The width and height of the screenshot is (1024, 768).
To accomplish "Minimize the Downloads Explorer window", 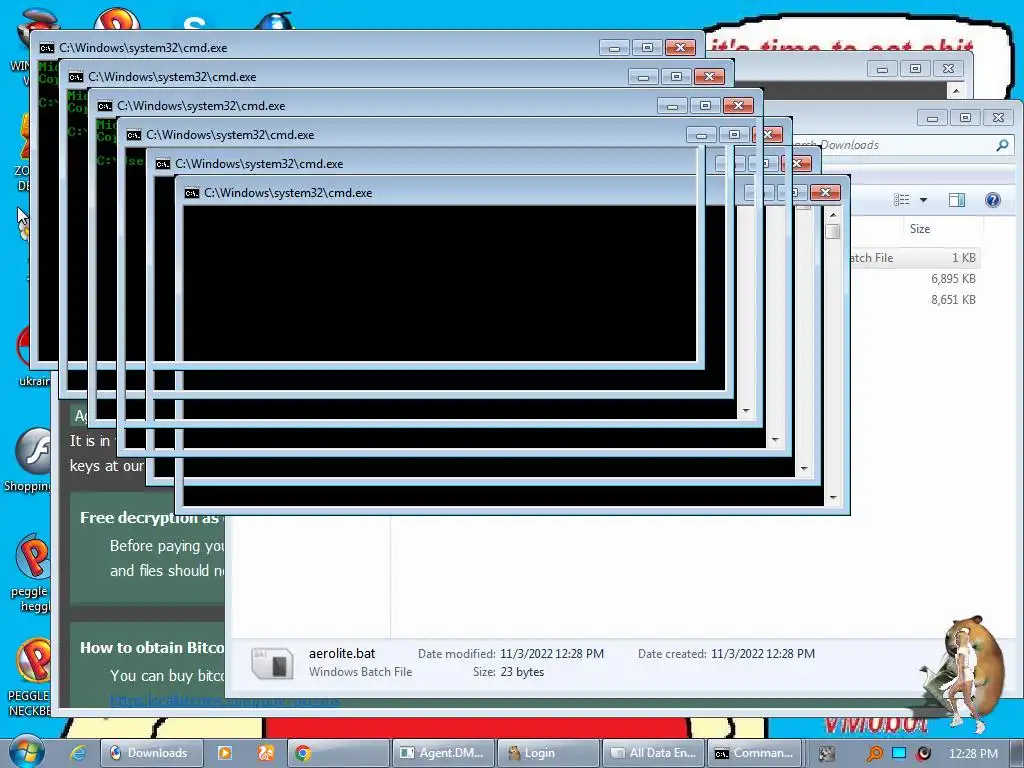I will click(932, 118).
